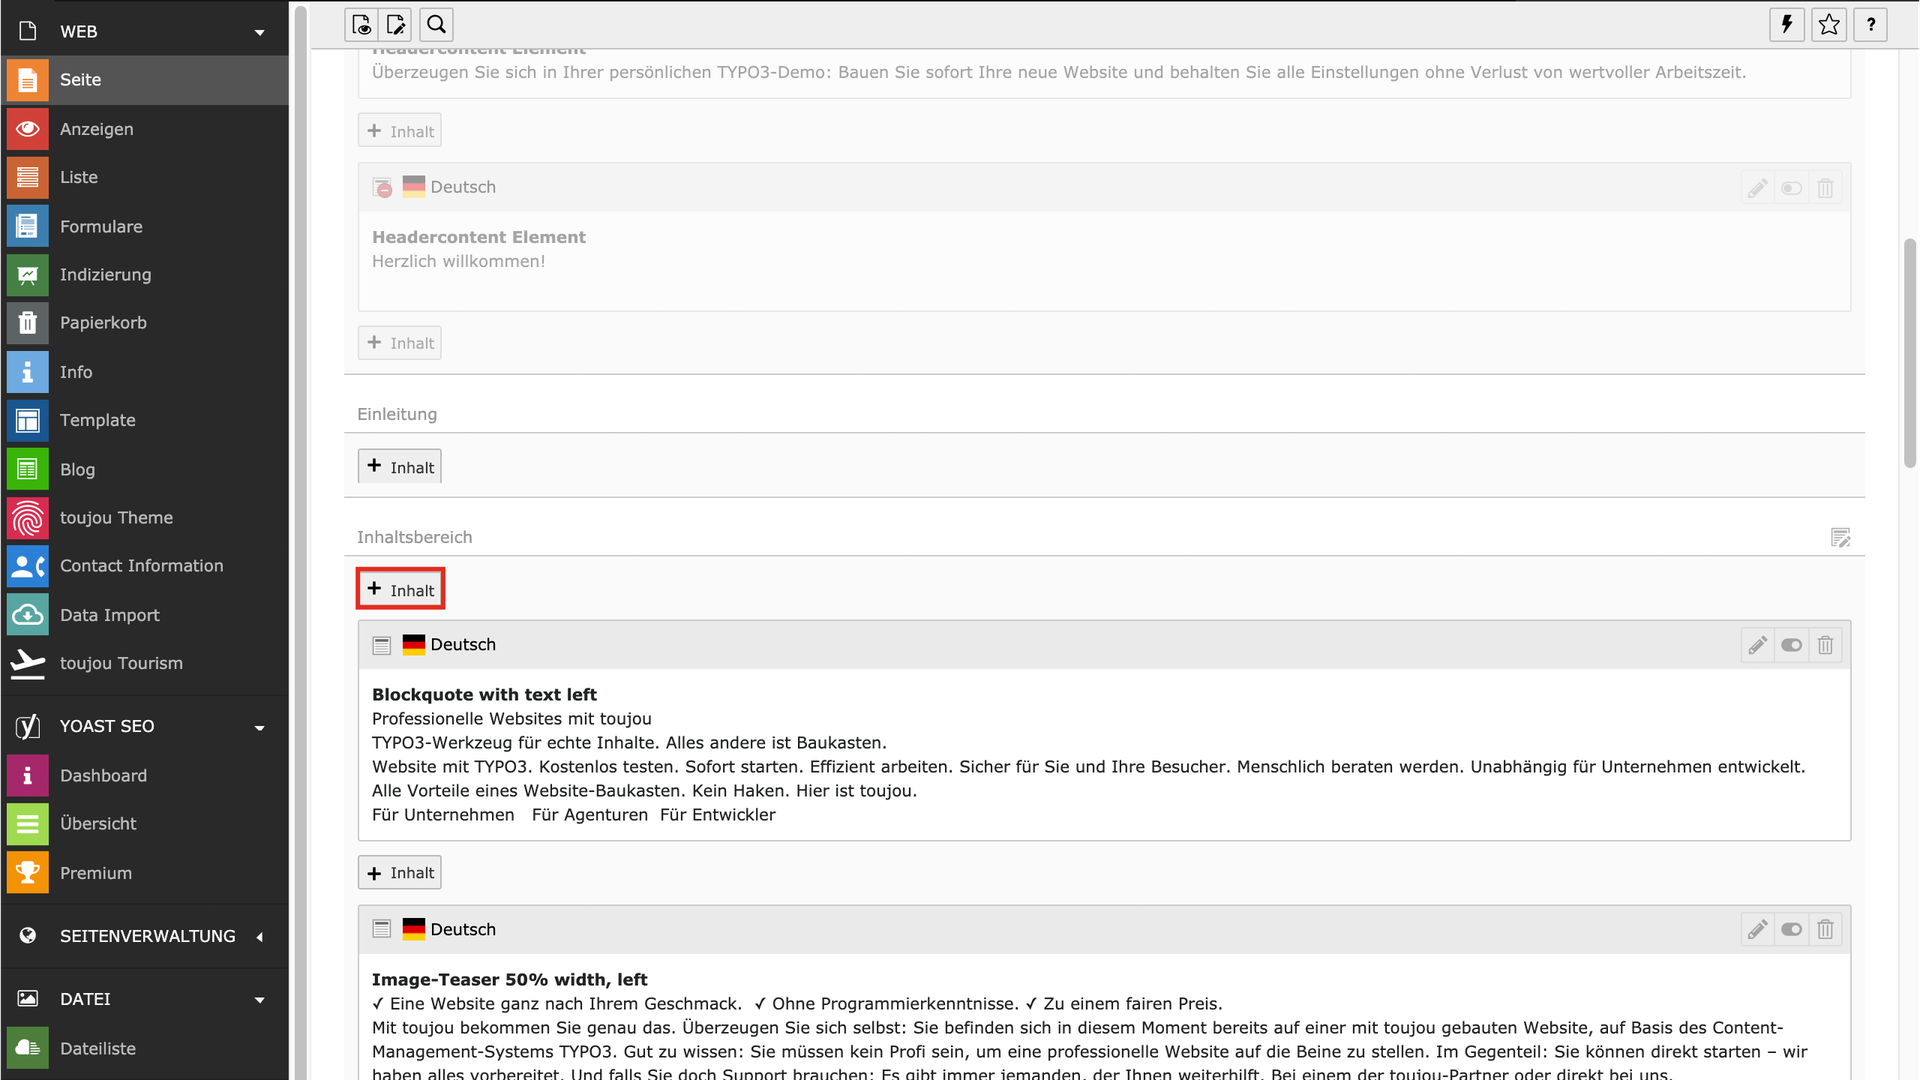The width and height of the screenshot is (1920, 1080).
Task: Click the view webpage icon in the top toolbar
Action: click(362, 25)
